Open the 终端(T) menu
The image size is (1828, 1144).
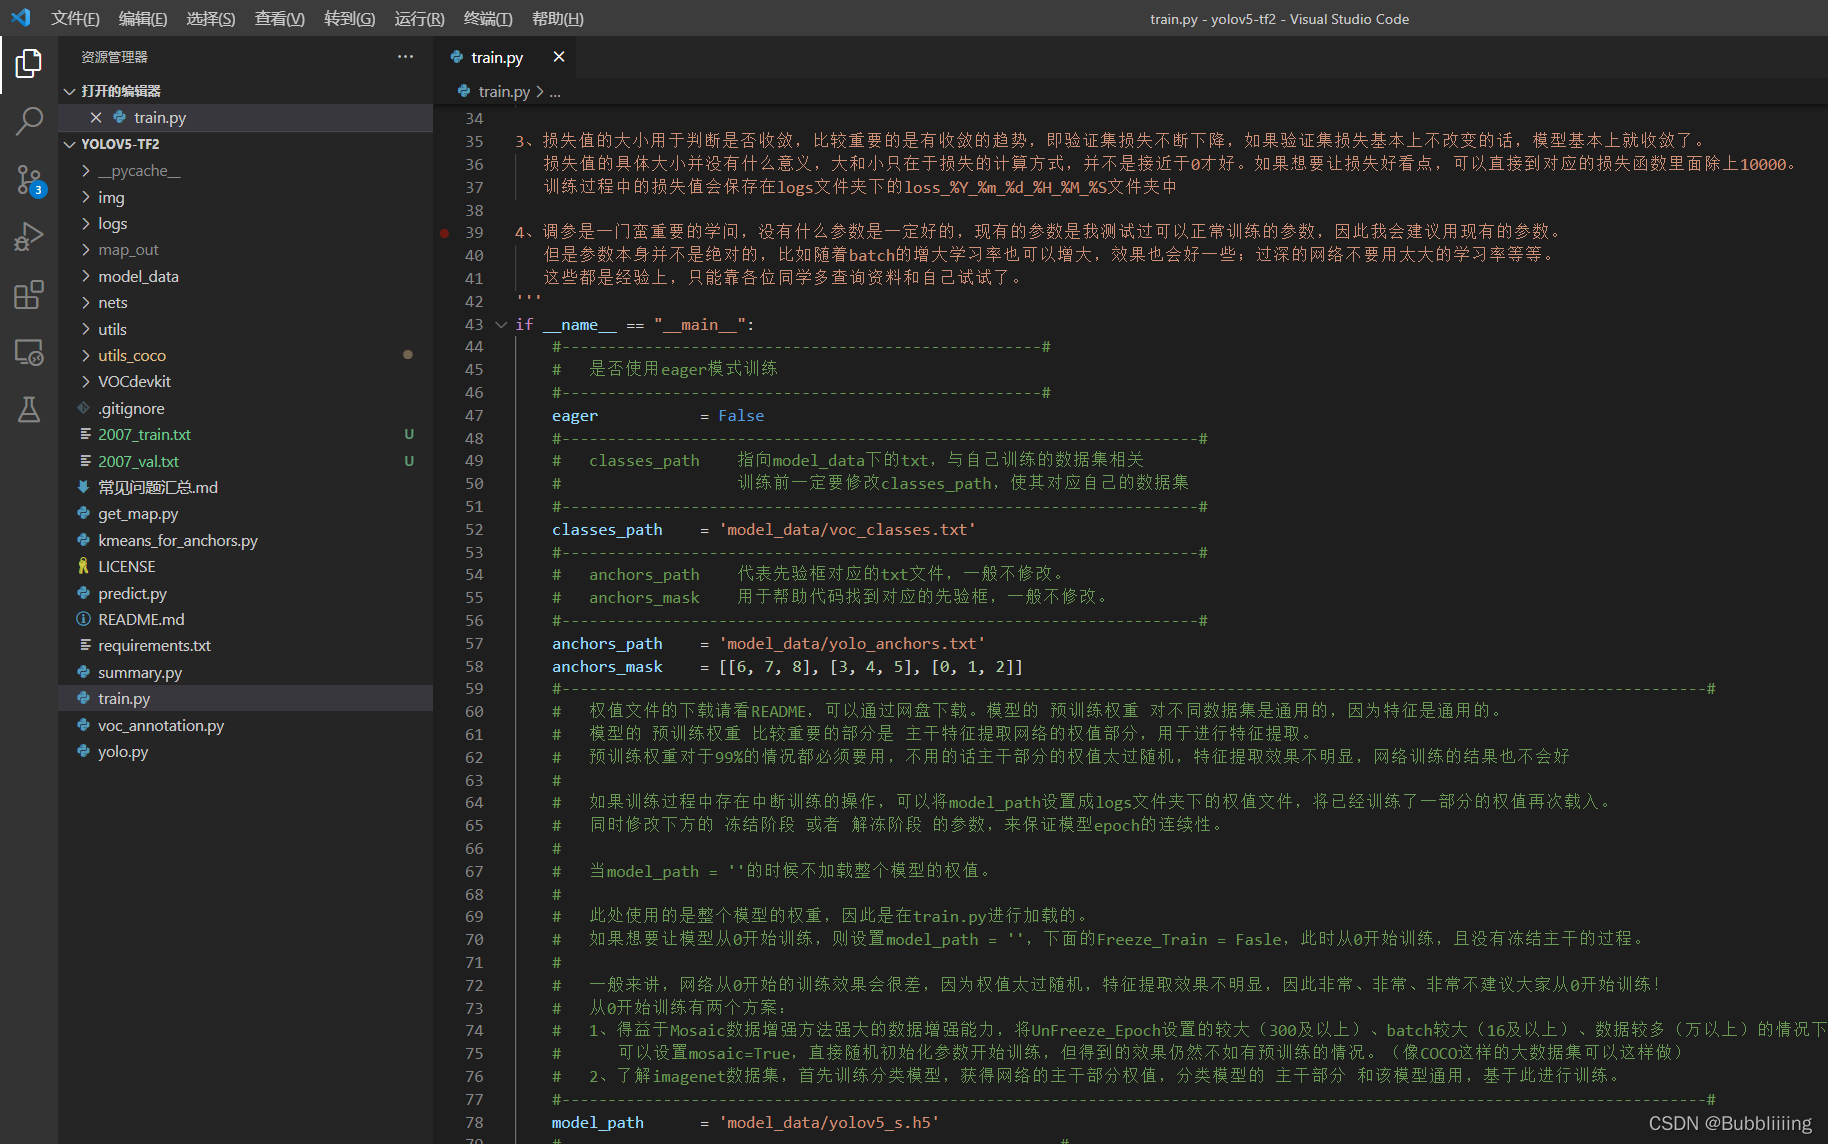click(488, 18)
